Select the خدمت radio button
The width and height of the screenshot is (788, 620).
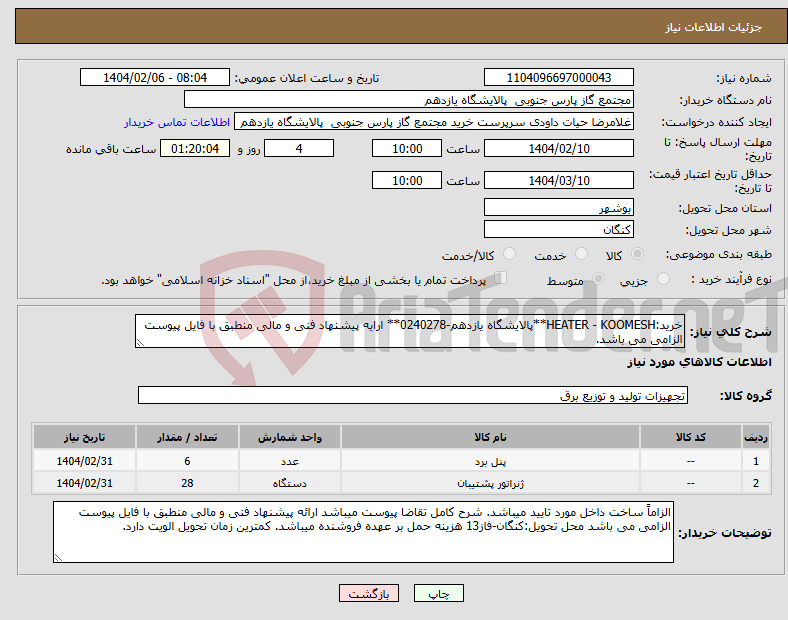pyautogui.click(x=581, y=254)
